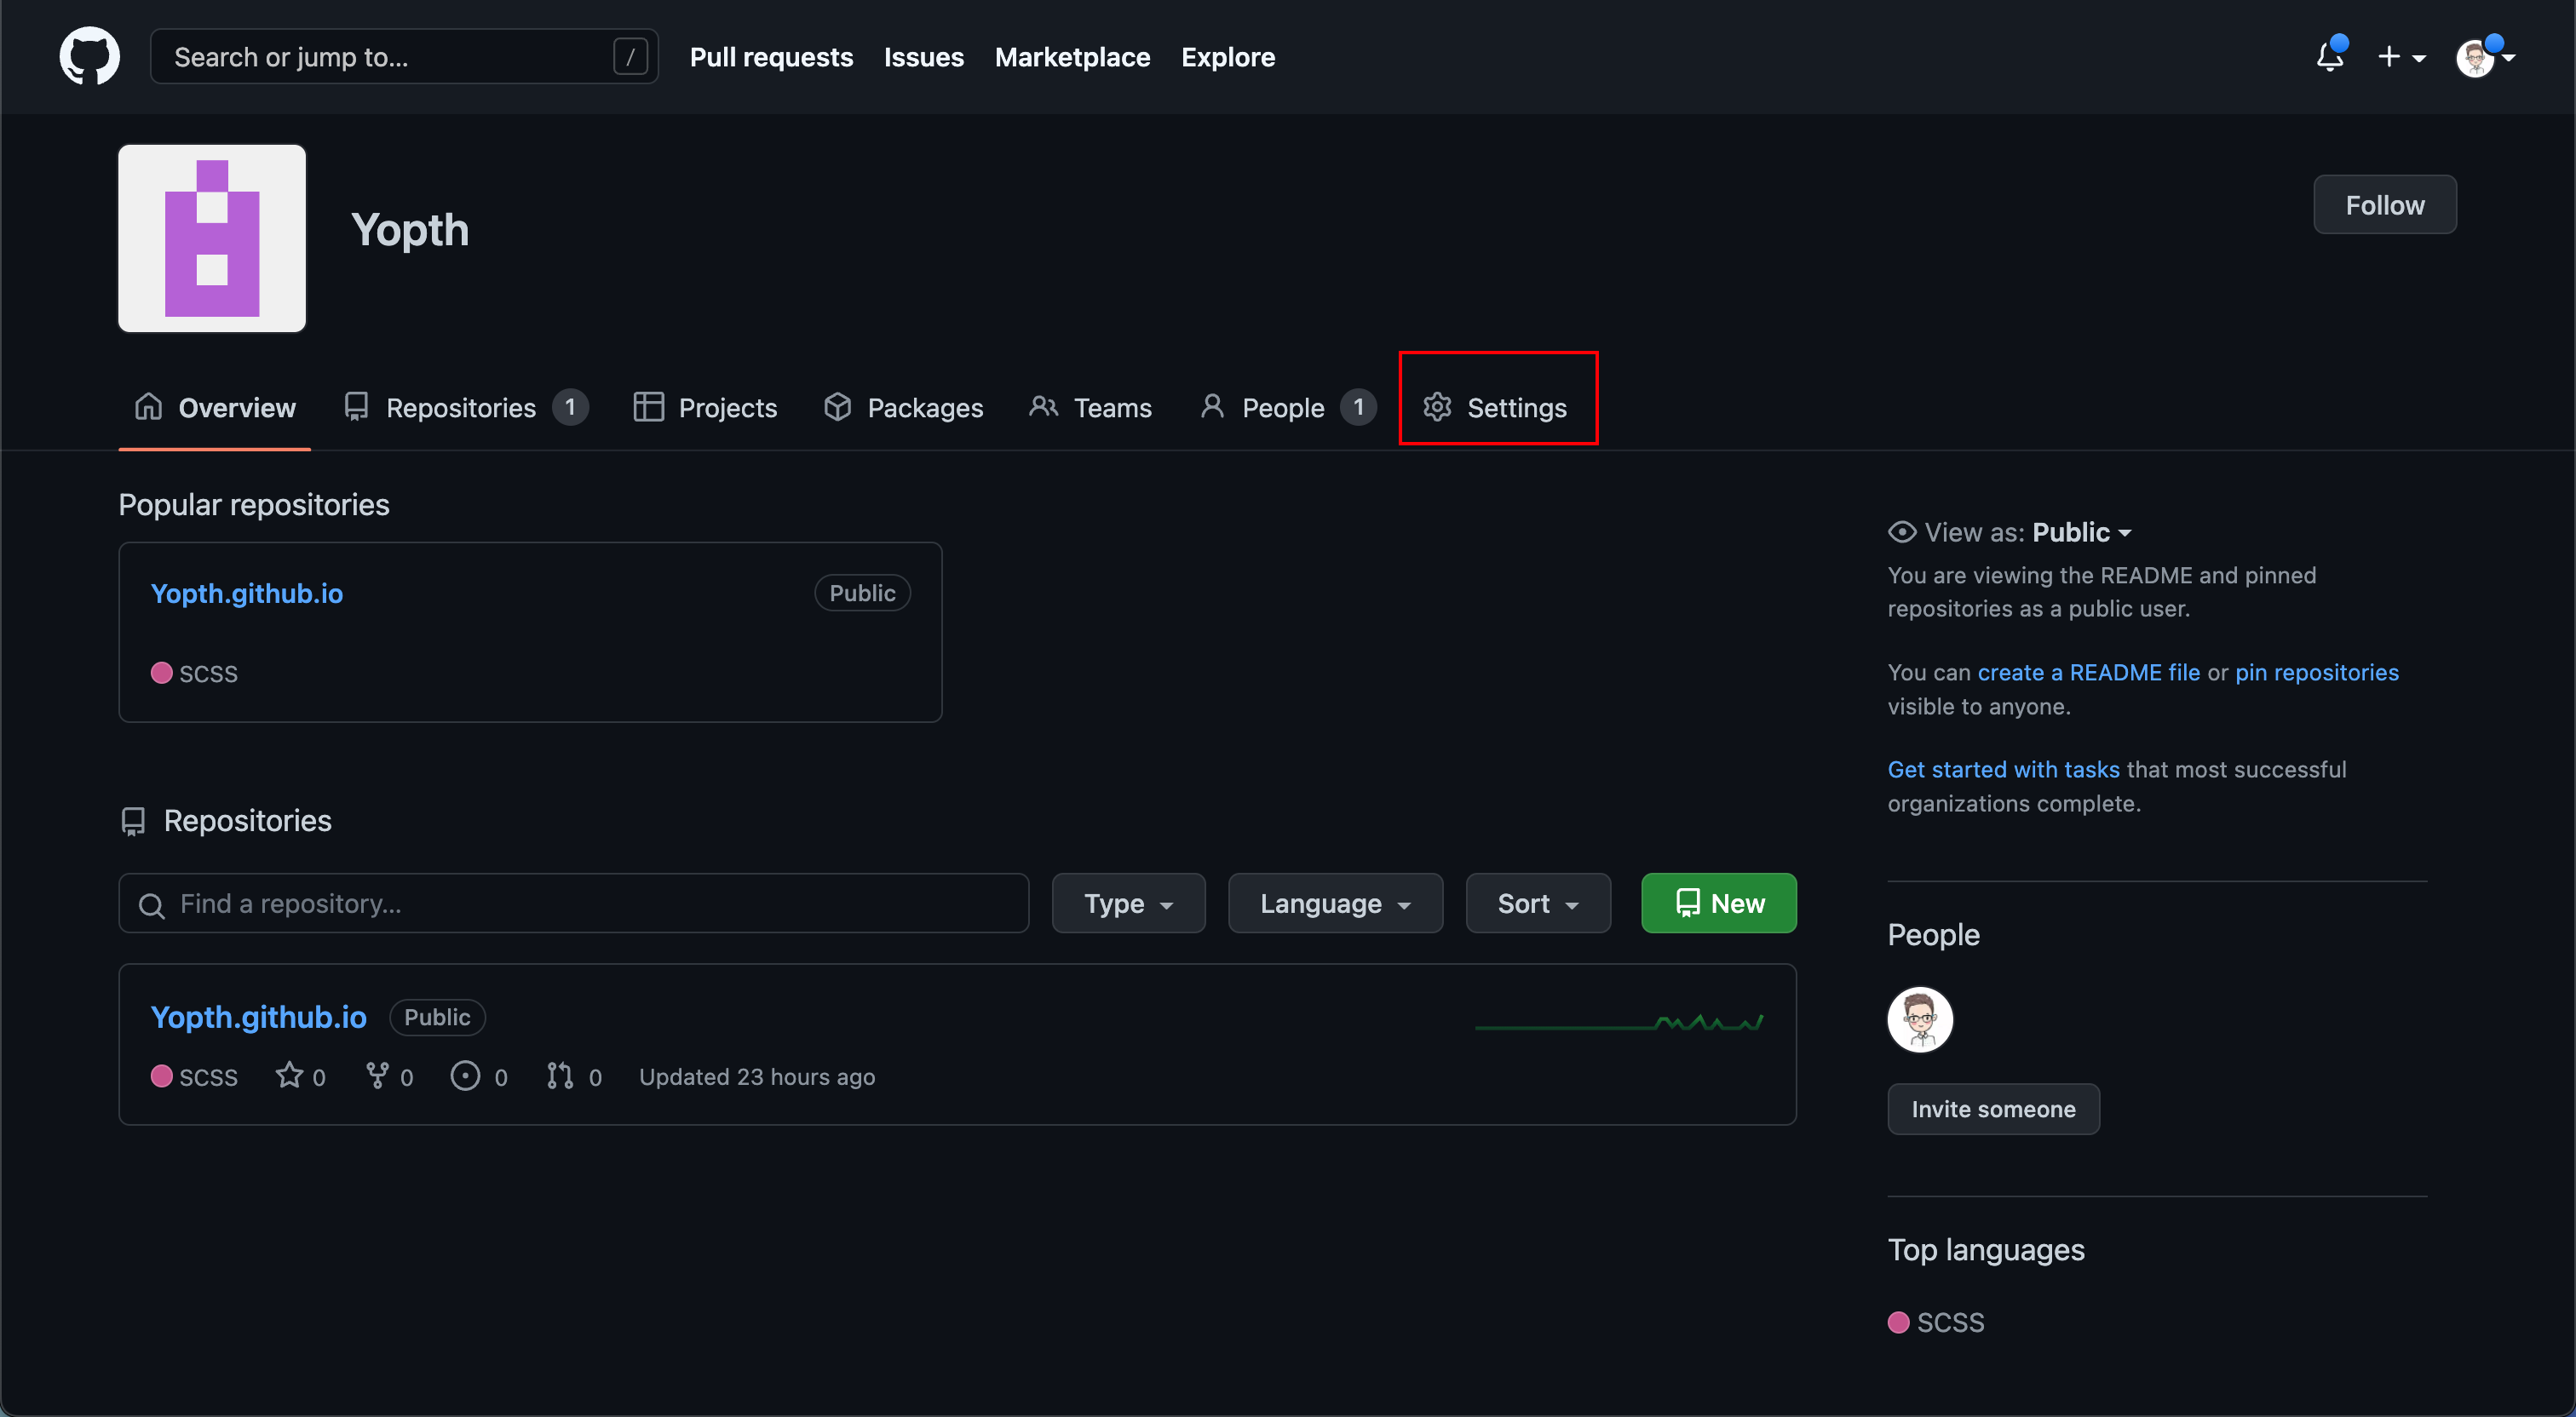
Task: Click the Yopth organization avatar
Action: pos(212,238)
